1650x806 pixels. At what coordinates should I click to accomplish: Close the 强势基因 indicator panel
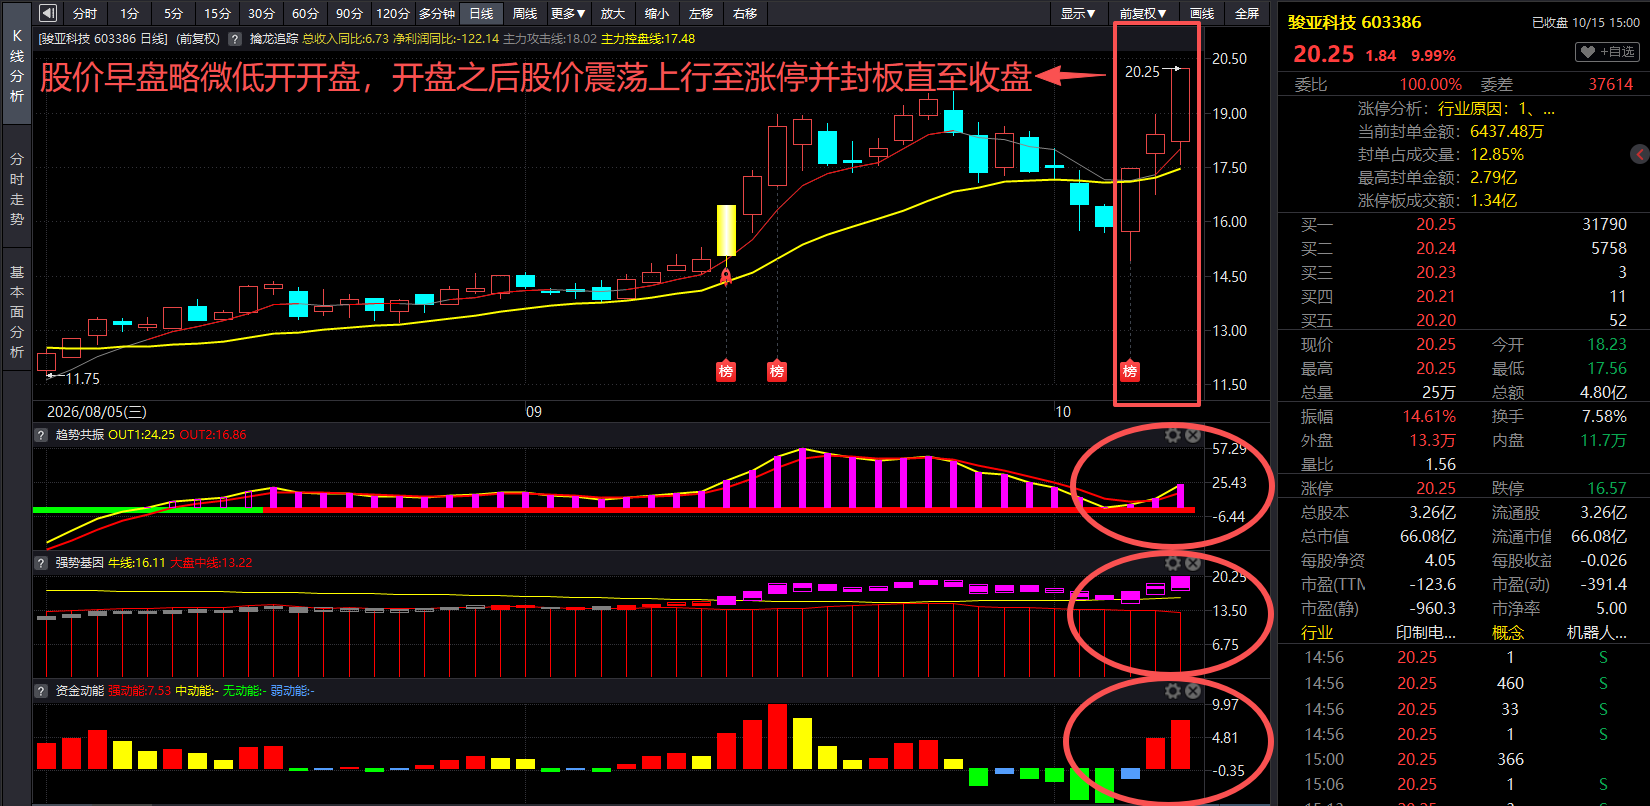1193,563
